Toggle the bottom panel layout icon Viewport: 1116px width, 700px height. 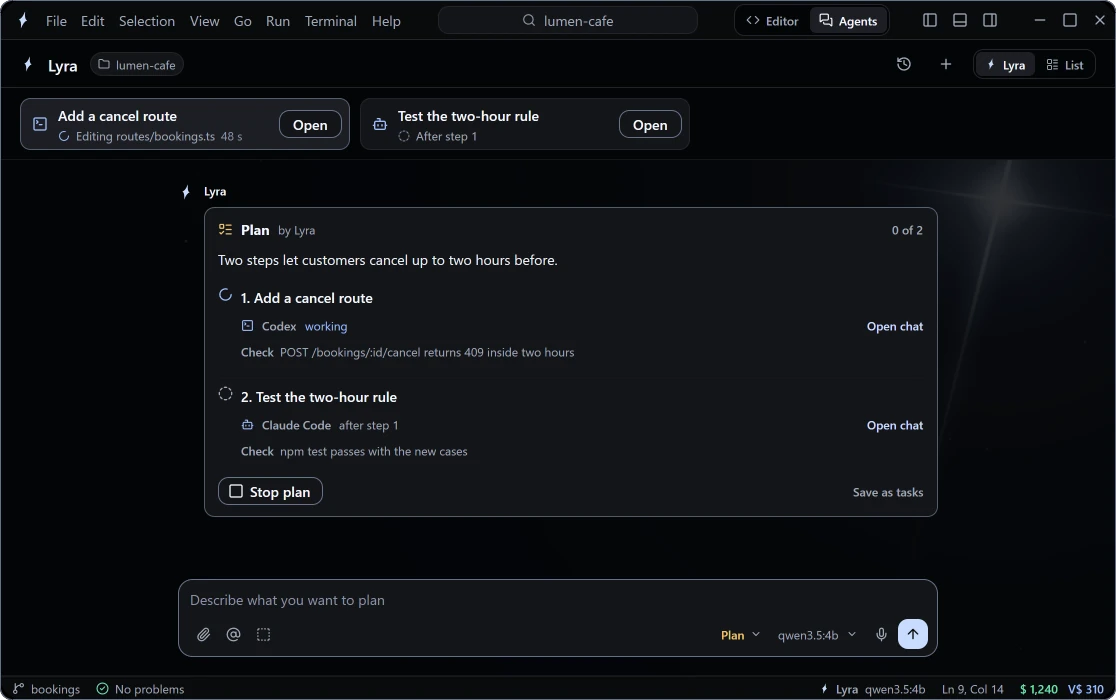(959, 21)
